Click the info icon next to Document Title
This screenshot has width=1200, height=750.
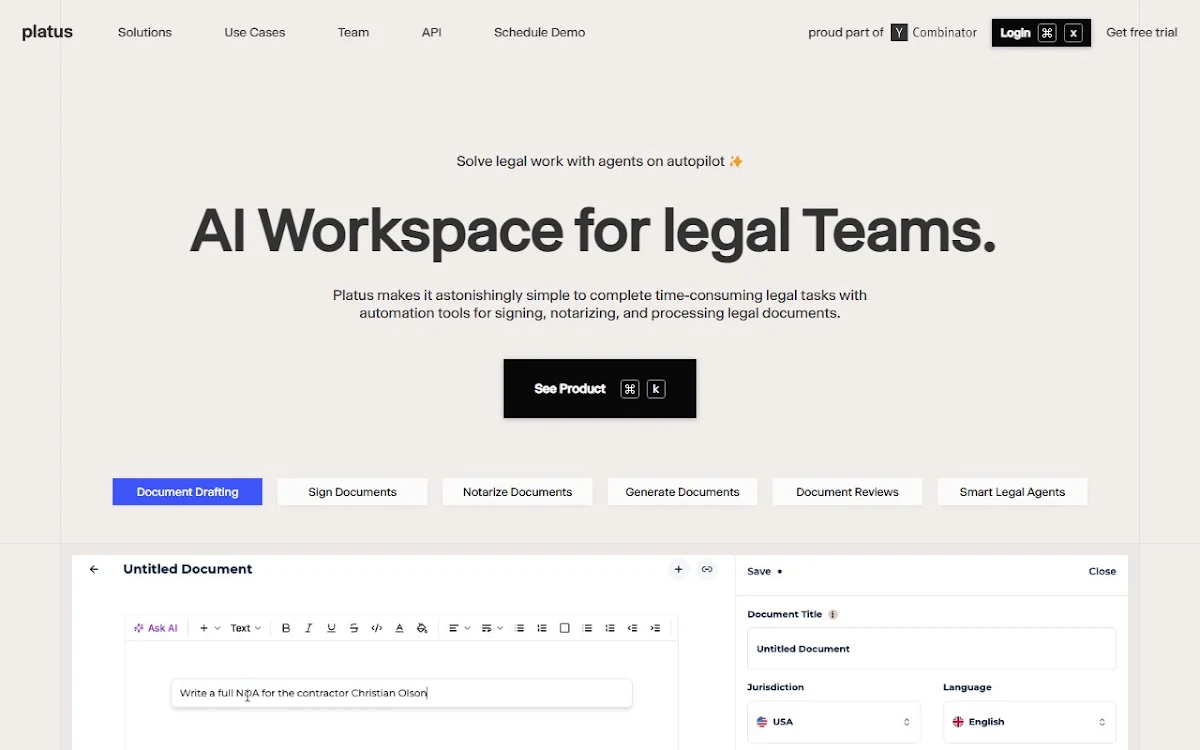833,615
